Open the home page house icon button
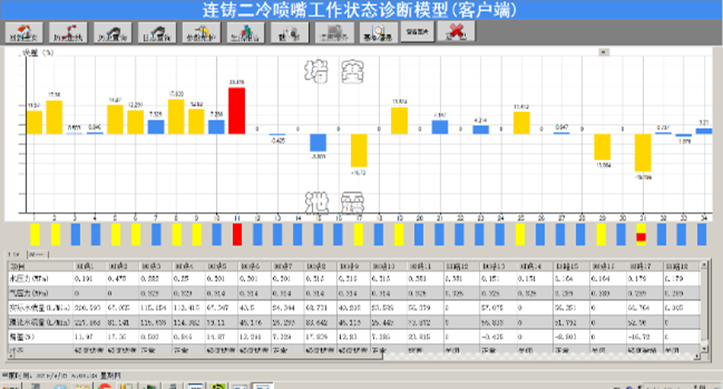The image size is (723, 389). pos(24,33)
